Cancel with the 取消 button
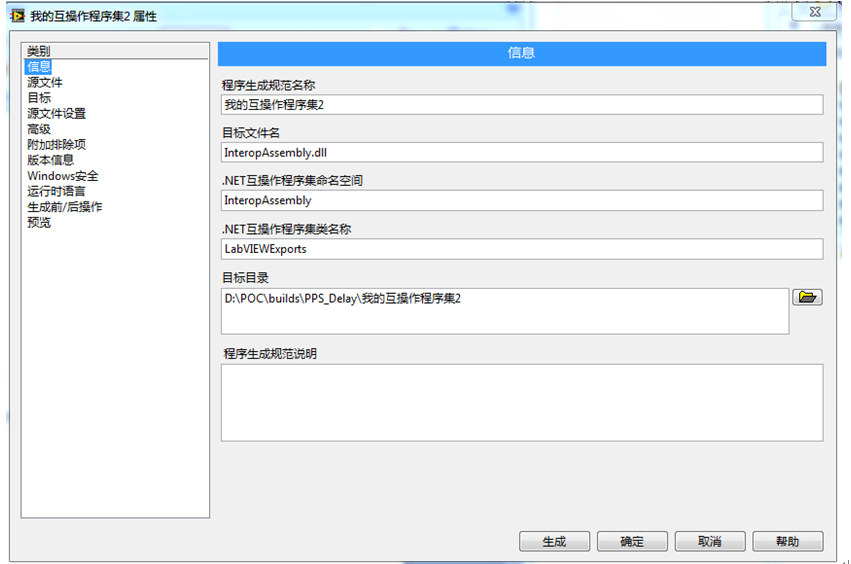Image resolution: width=851 pixels, height=564 pixels. [x=709, y=541]
